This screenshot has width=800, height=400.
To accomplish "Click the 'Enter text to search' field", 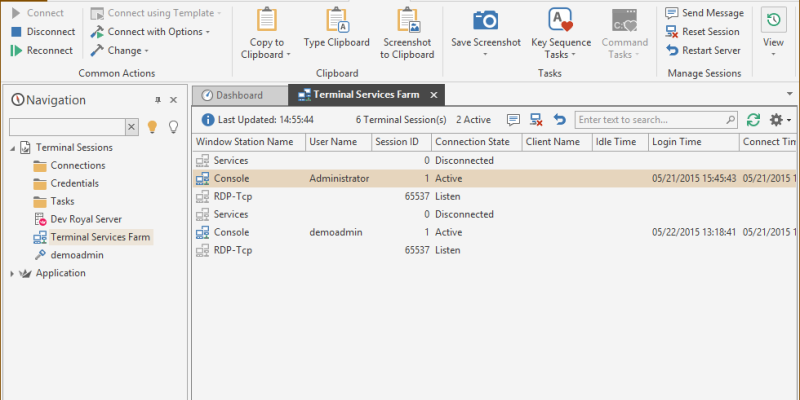I will pyautogui.click(x=655, y=120).
